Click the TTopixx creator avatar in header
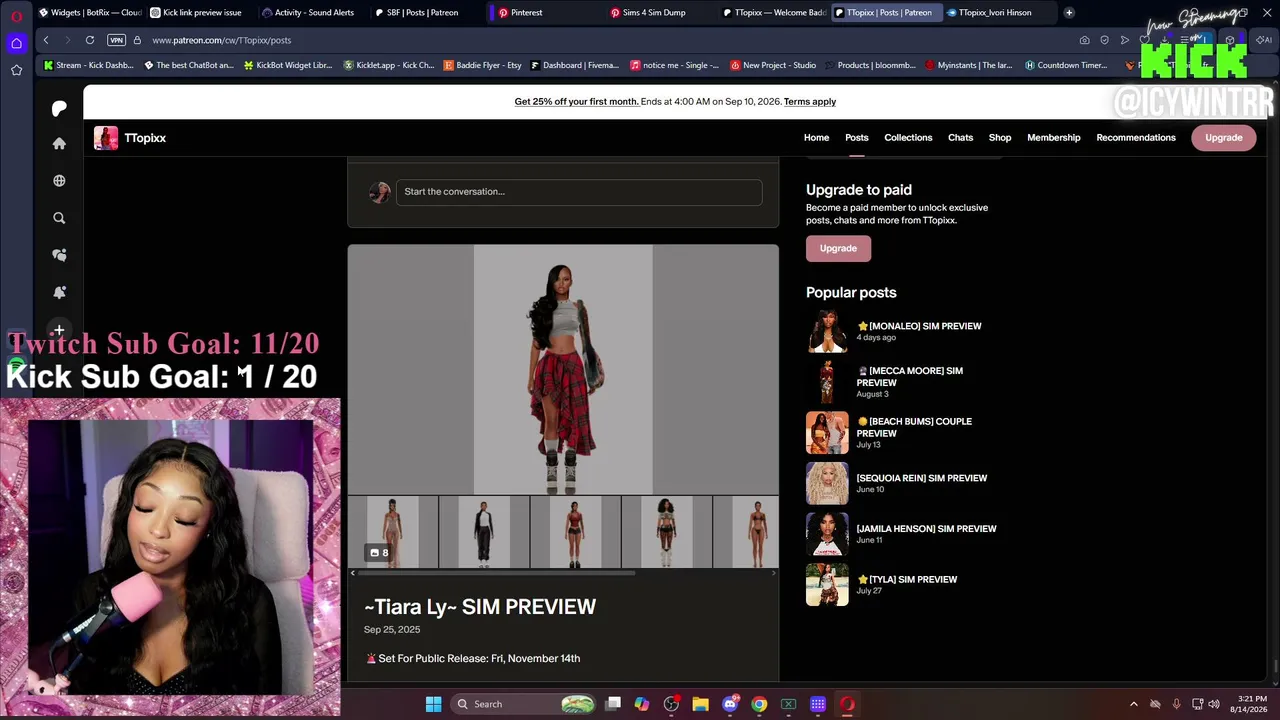 pos(106,138)
